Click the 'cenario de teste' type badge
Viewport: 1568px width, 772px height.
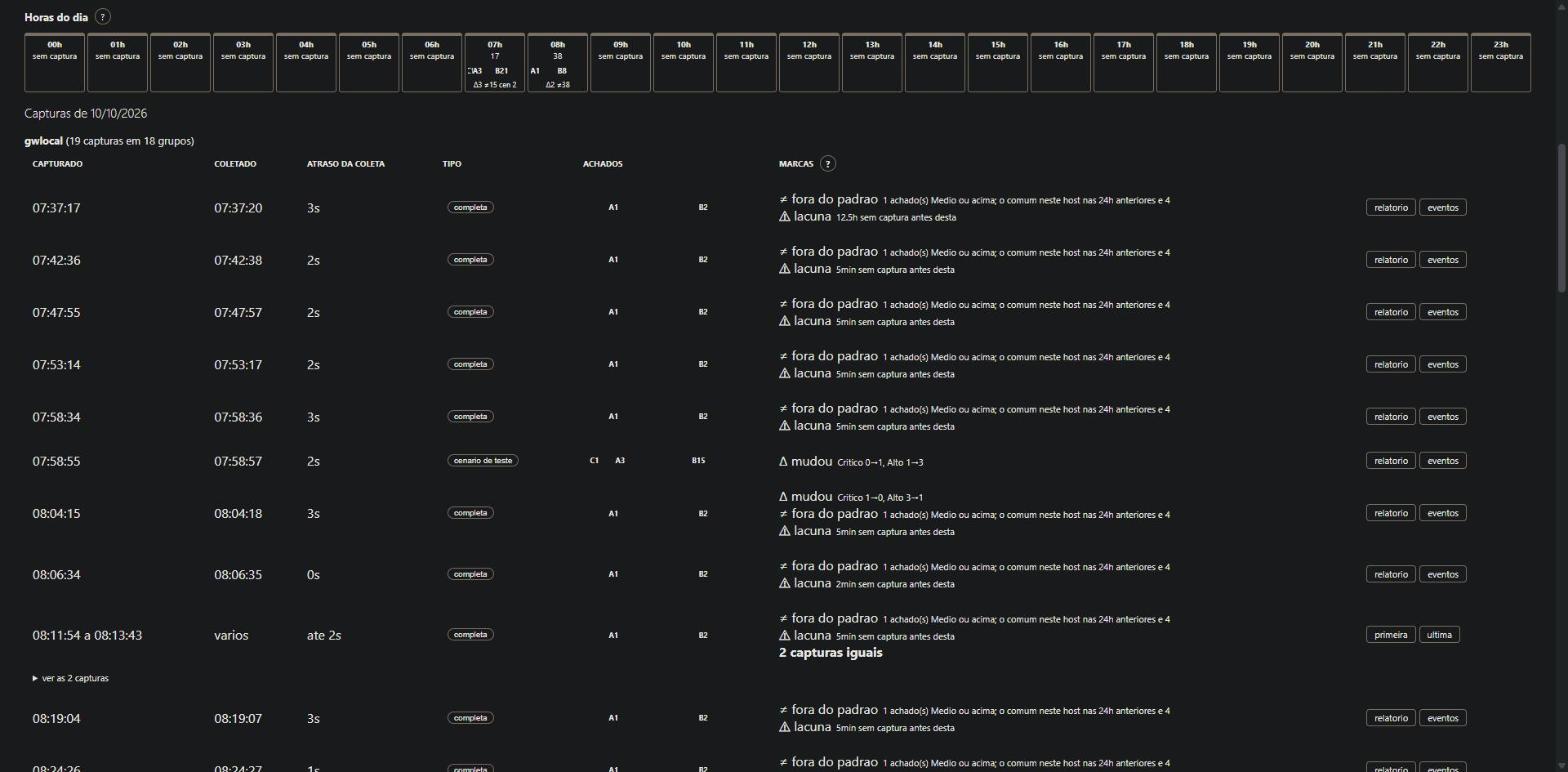(x=483, y=461)
